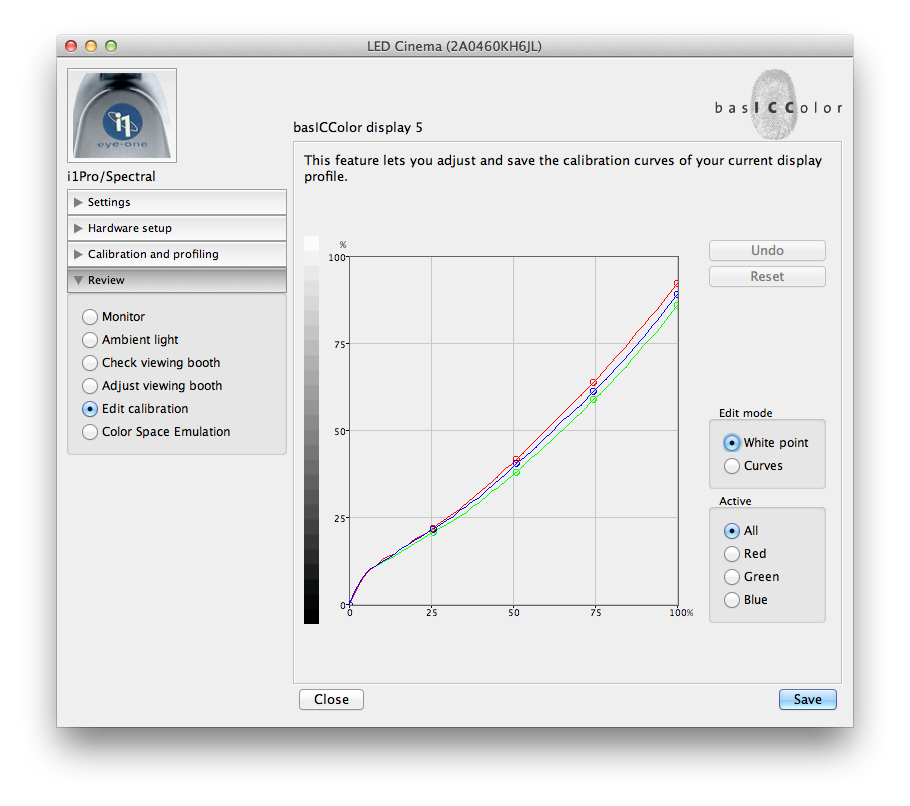Screen dimensions: 910x806
Task: Save the calibration curves
Action: 807,699
